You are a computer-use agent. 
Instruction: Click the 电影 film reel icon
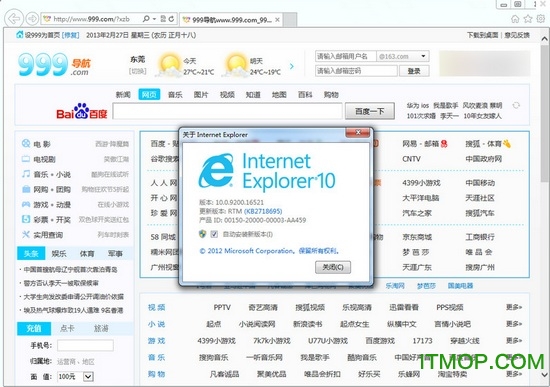(x=26, y=144)
